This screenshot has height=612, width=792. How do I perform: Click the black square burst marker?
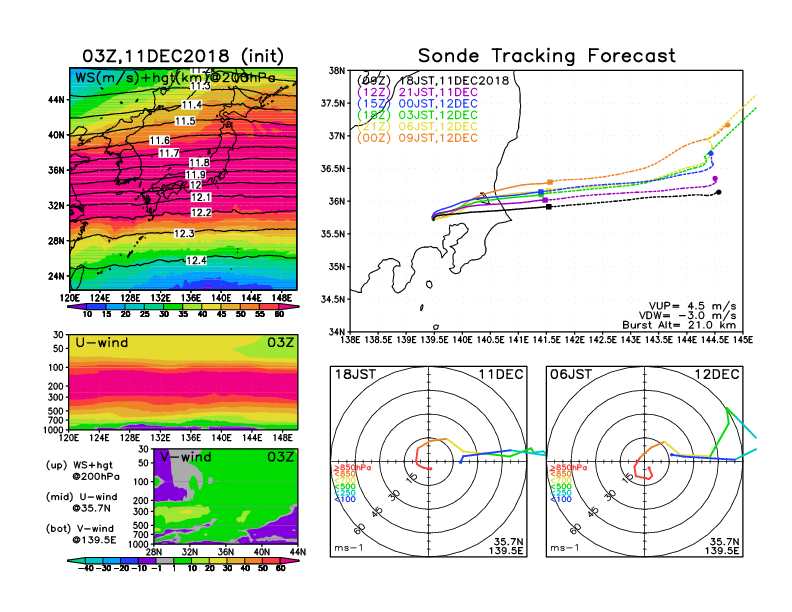(549, 207)
